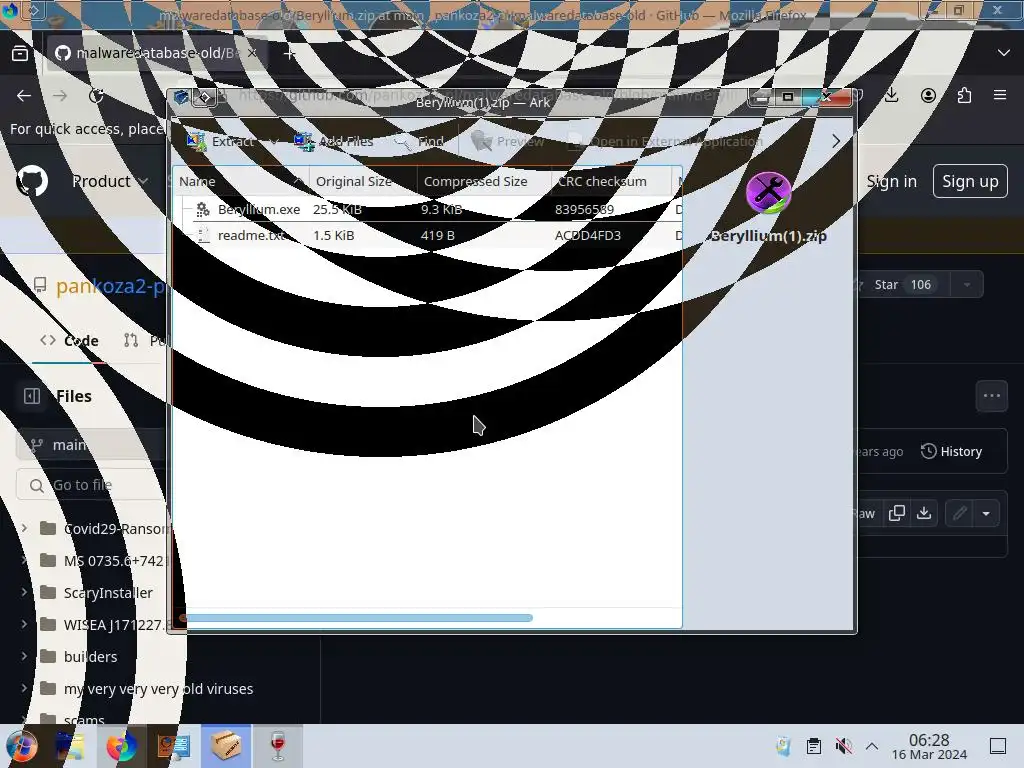Click Find in Ark toolbar

tap(419, 141)
